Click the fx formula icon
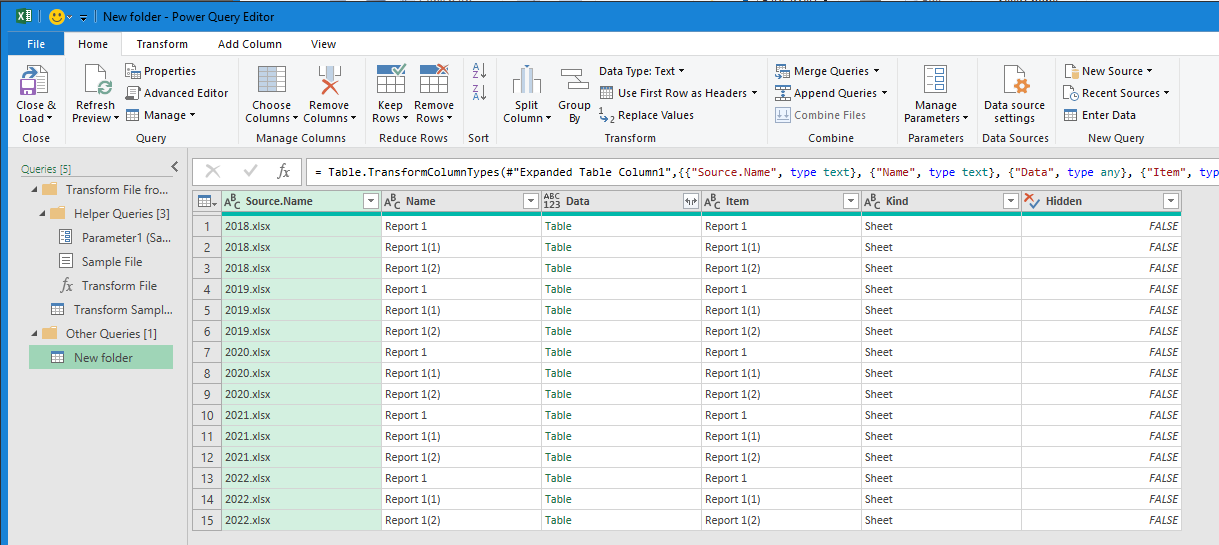1219x545 pixels. coord(284,171)
